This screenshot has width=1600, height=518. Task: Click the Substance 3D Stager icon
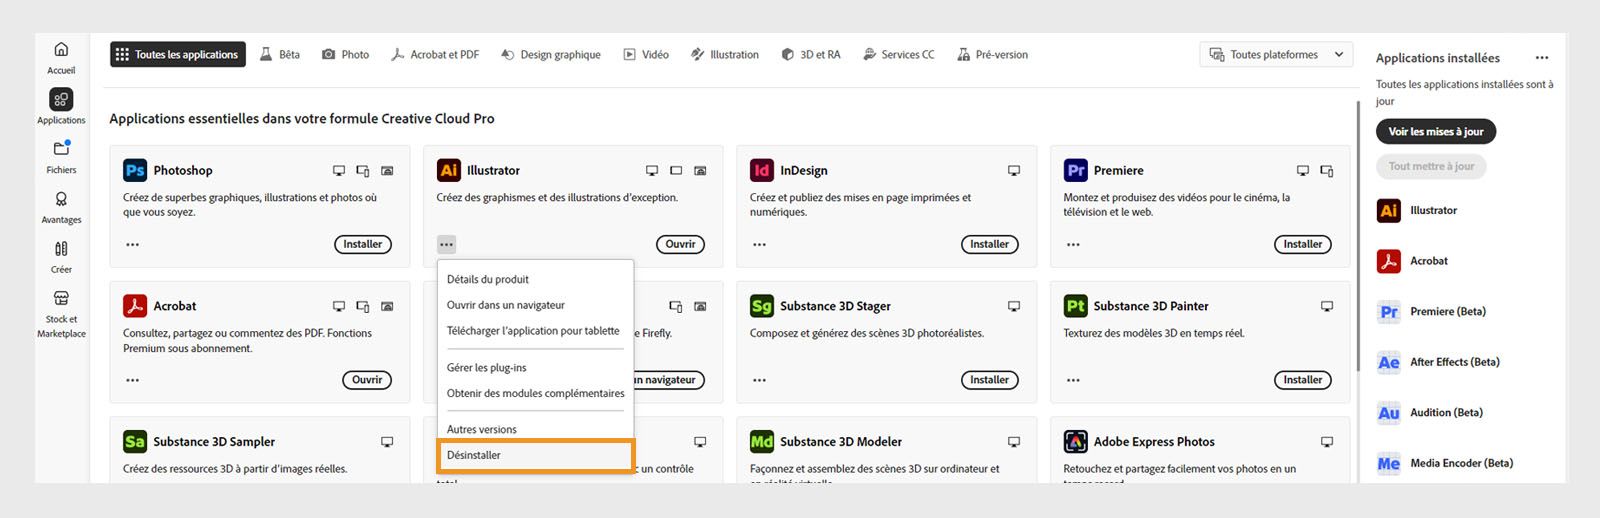[x=762, y=306]
